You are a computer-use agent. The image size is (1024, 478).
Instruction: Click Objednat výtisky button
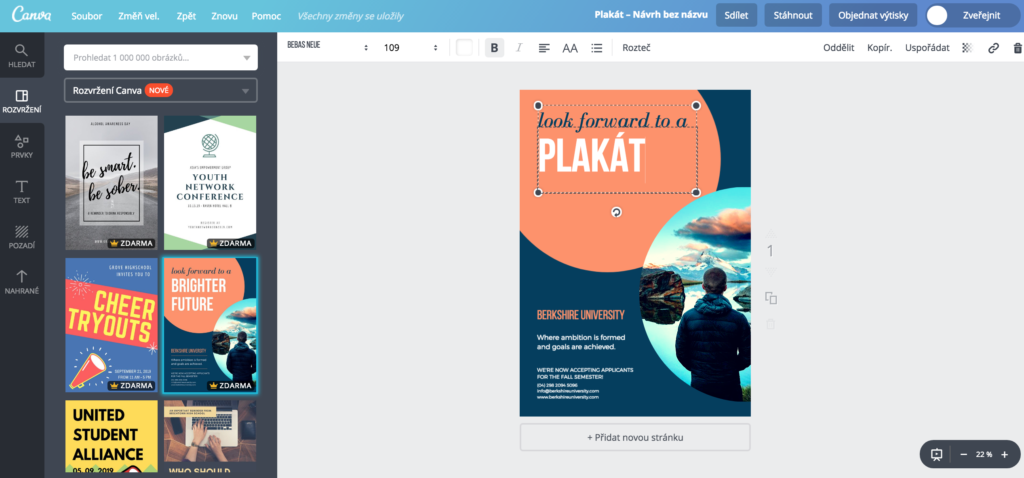(x=873, y=15)
